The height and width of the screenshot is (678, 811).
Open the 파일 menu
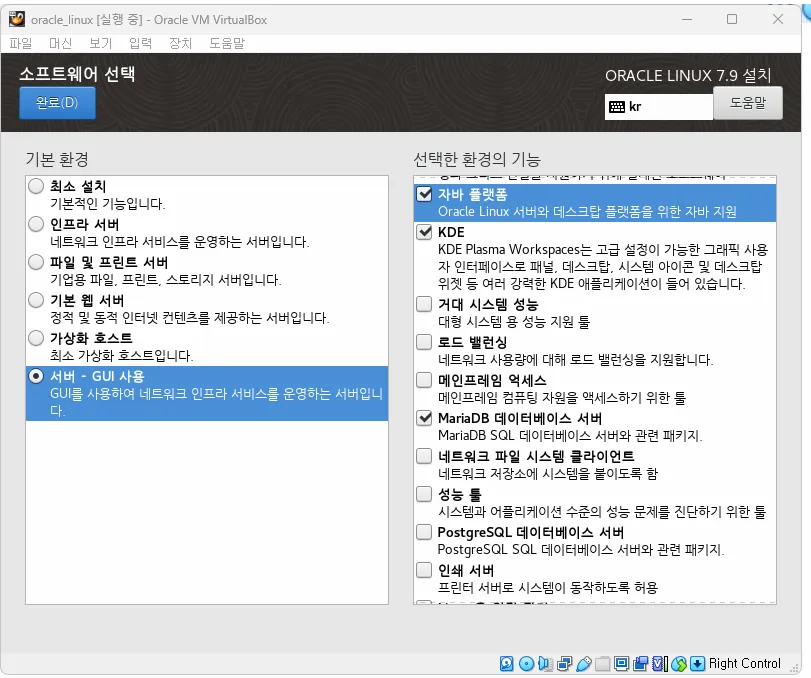click(x=21, y=43)
